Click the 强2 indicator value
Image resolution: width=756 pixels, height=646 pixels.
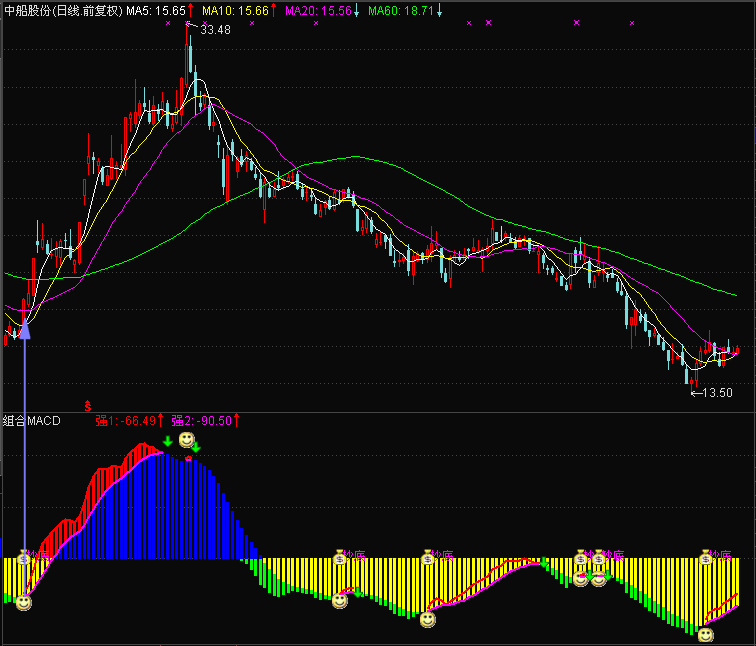pyautogui.click(x=204, y=421)
